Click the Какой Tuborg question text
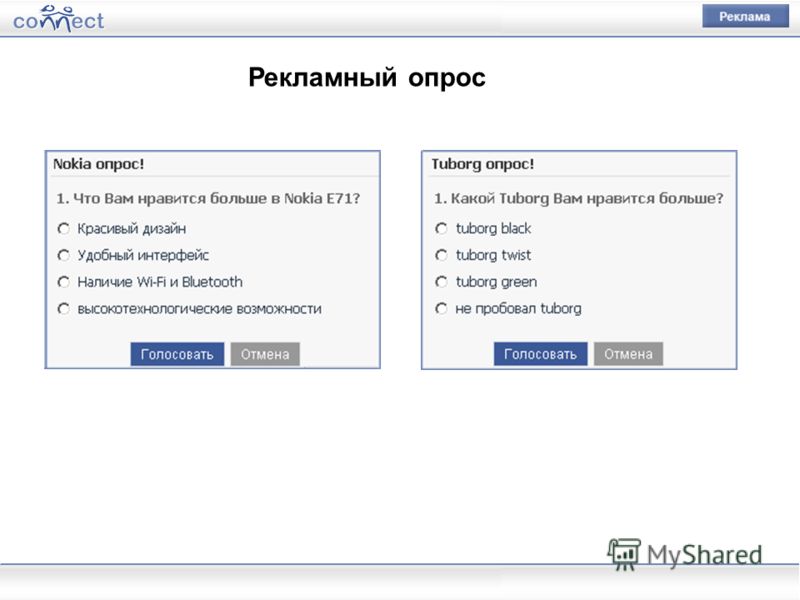Viewport: 800px width, 600px height. pyautogui.click(x=579, y=198)
